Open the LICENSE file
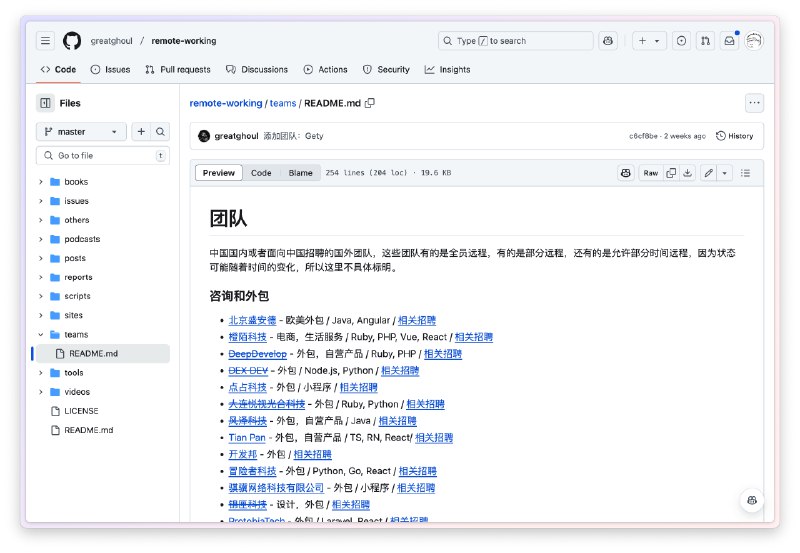800x553 pixels. [x=81, y=411]
